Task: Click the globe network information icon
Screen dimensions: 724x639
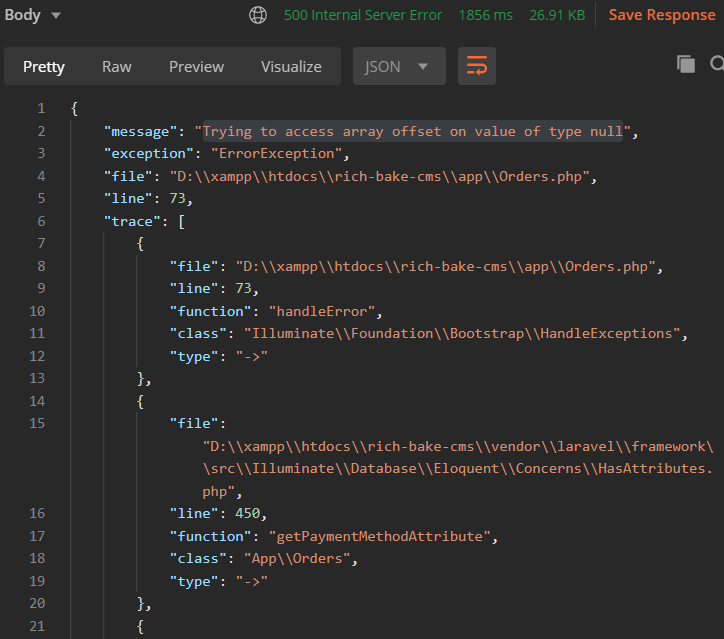Action: click(x=258, y=15)
